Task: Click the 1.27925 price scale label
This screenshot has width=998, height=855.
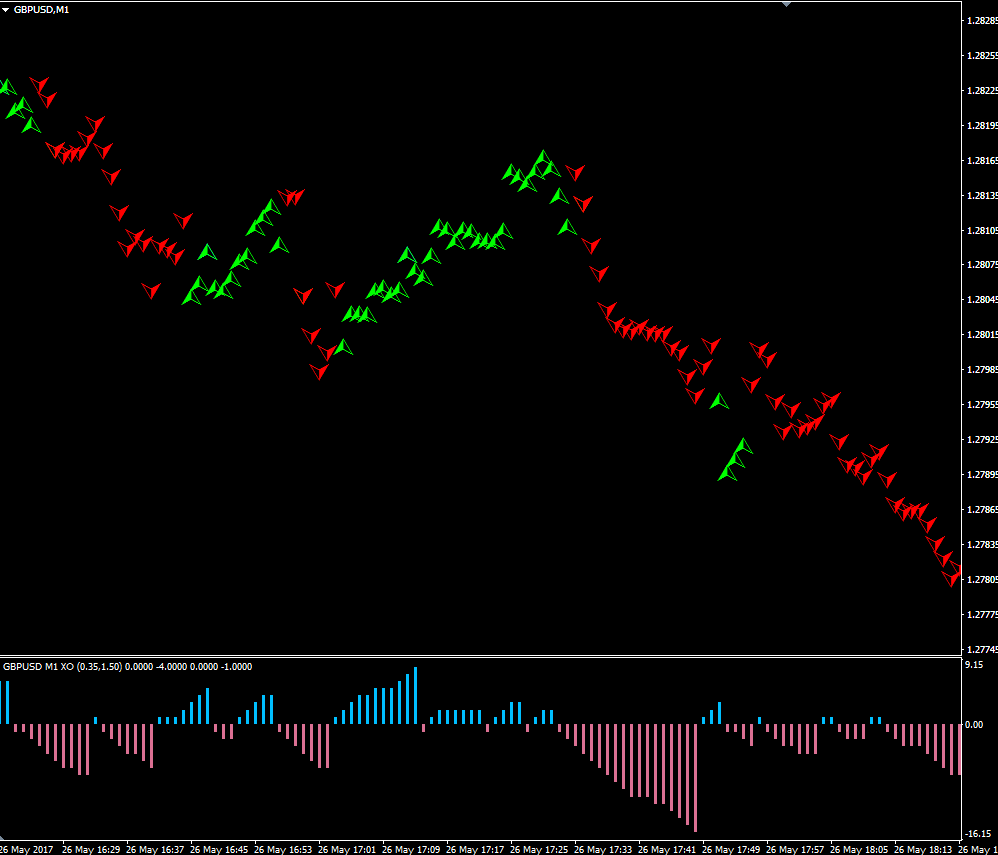Action: (x=981, y=440)
